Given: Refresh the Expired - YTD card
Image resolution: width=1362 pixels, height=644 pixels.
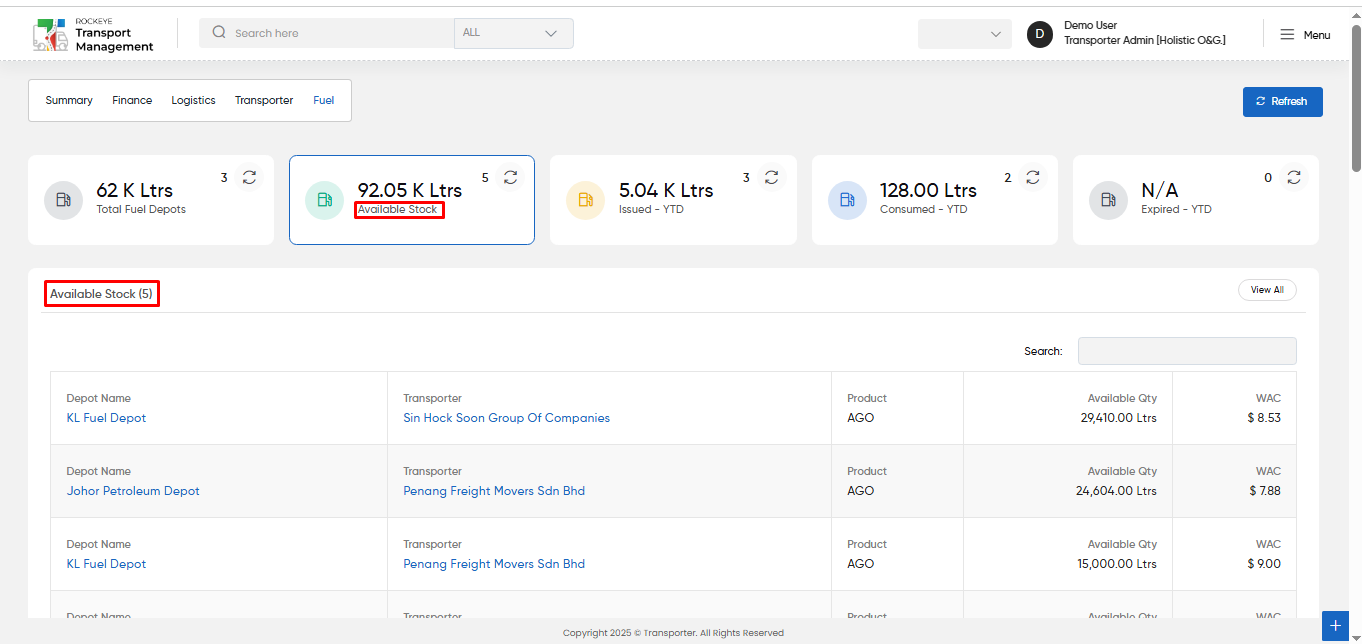Looking at the screenshot, I should click(x=1294, y=178).
